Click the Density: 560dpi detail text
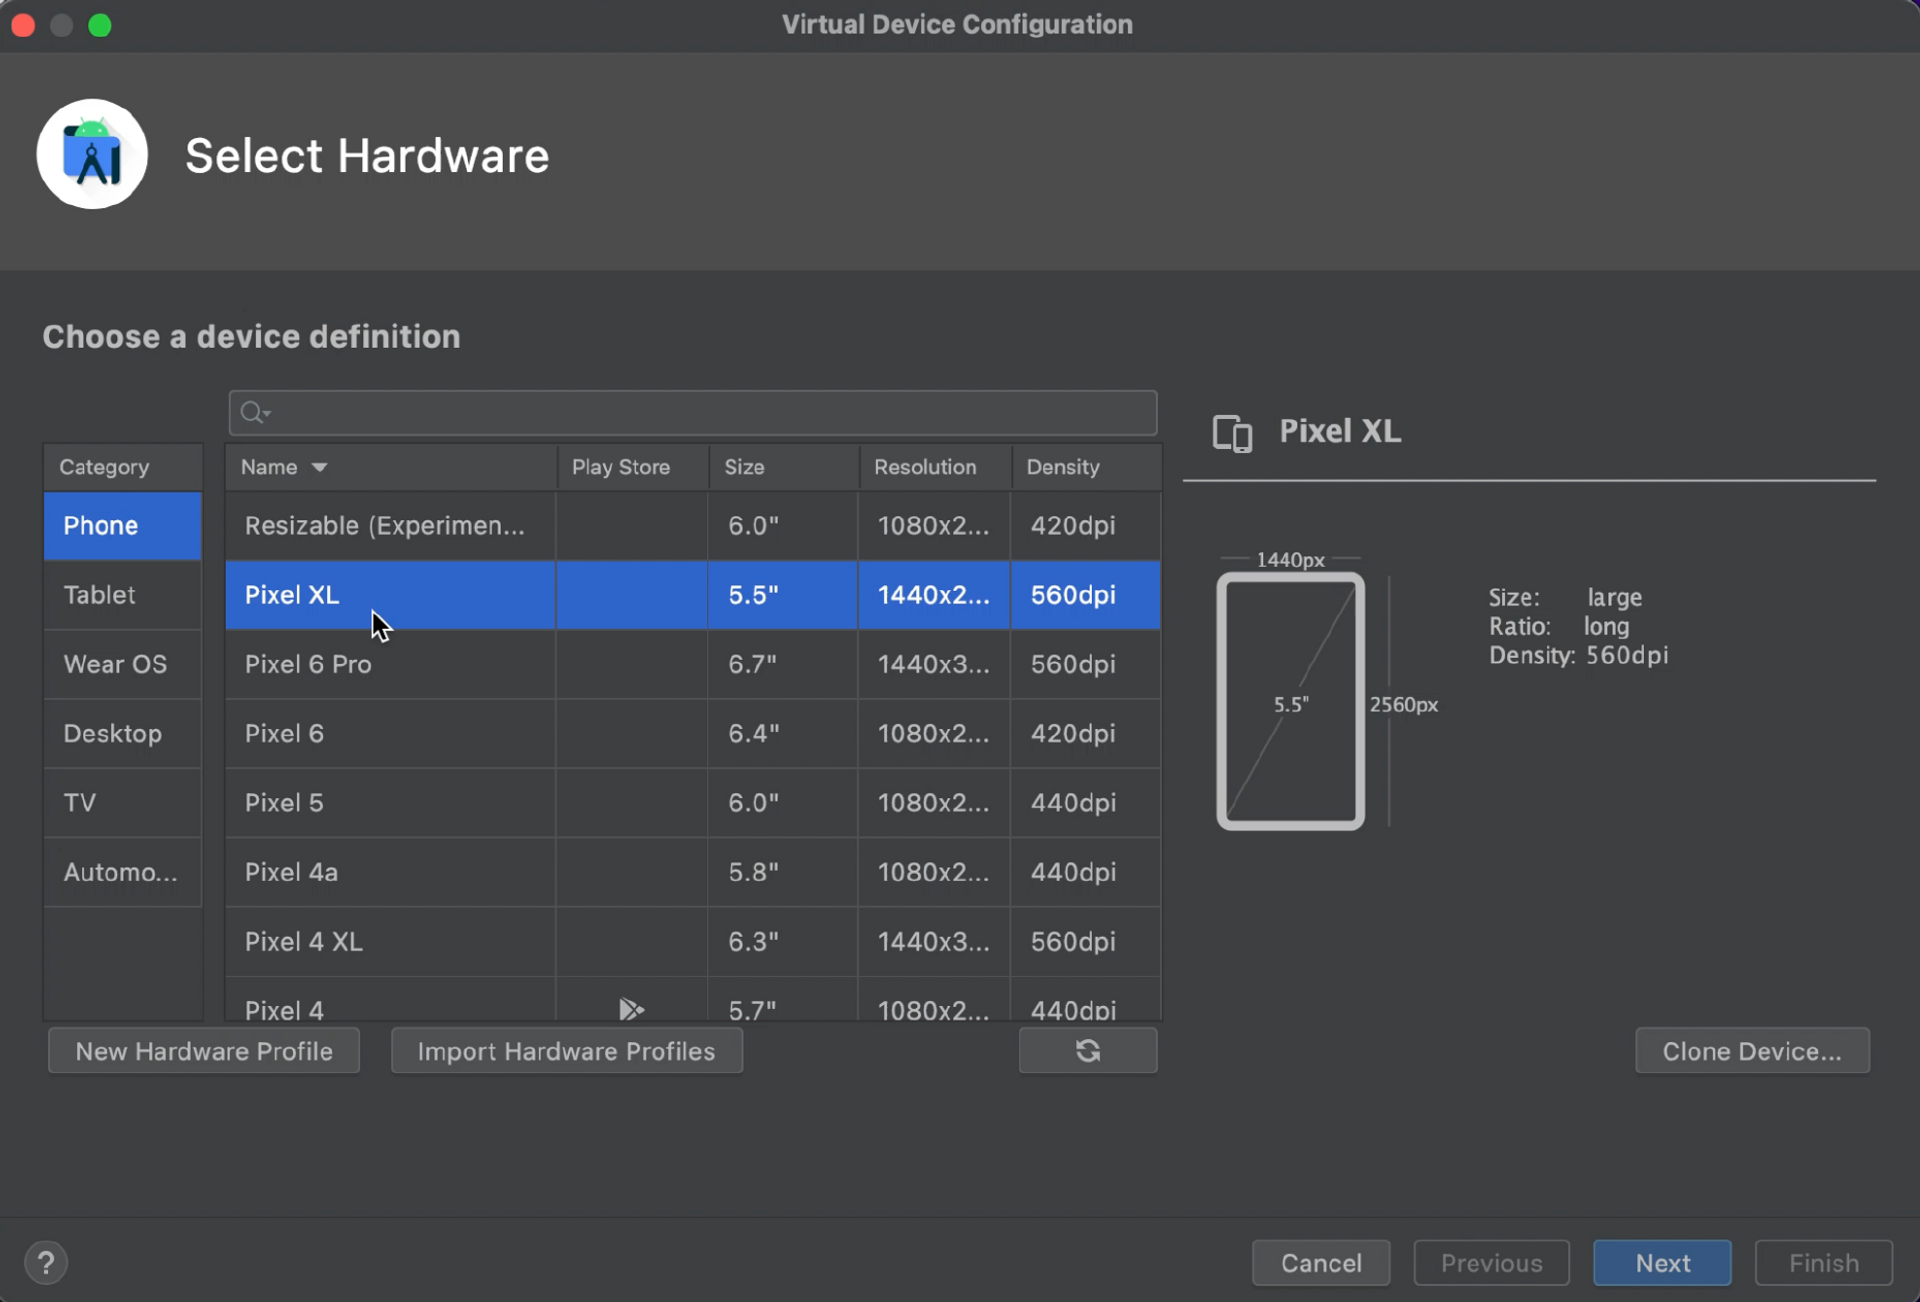 tap(1578, 655)
